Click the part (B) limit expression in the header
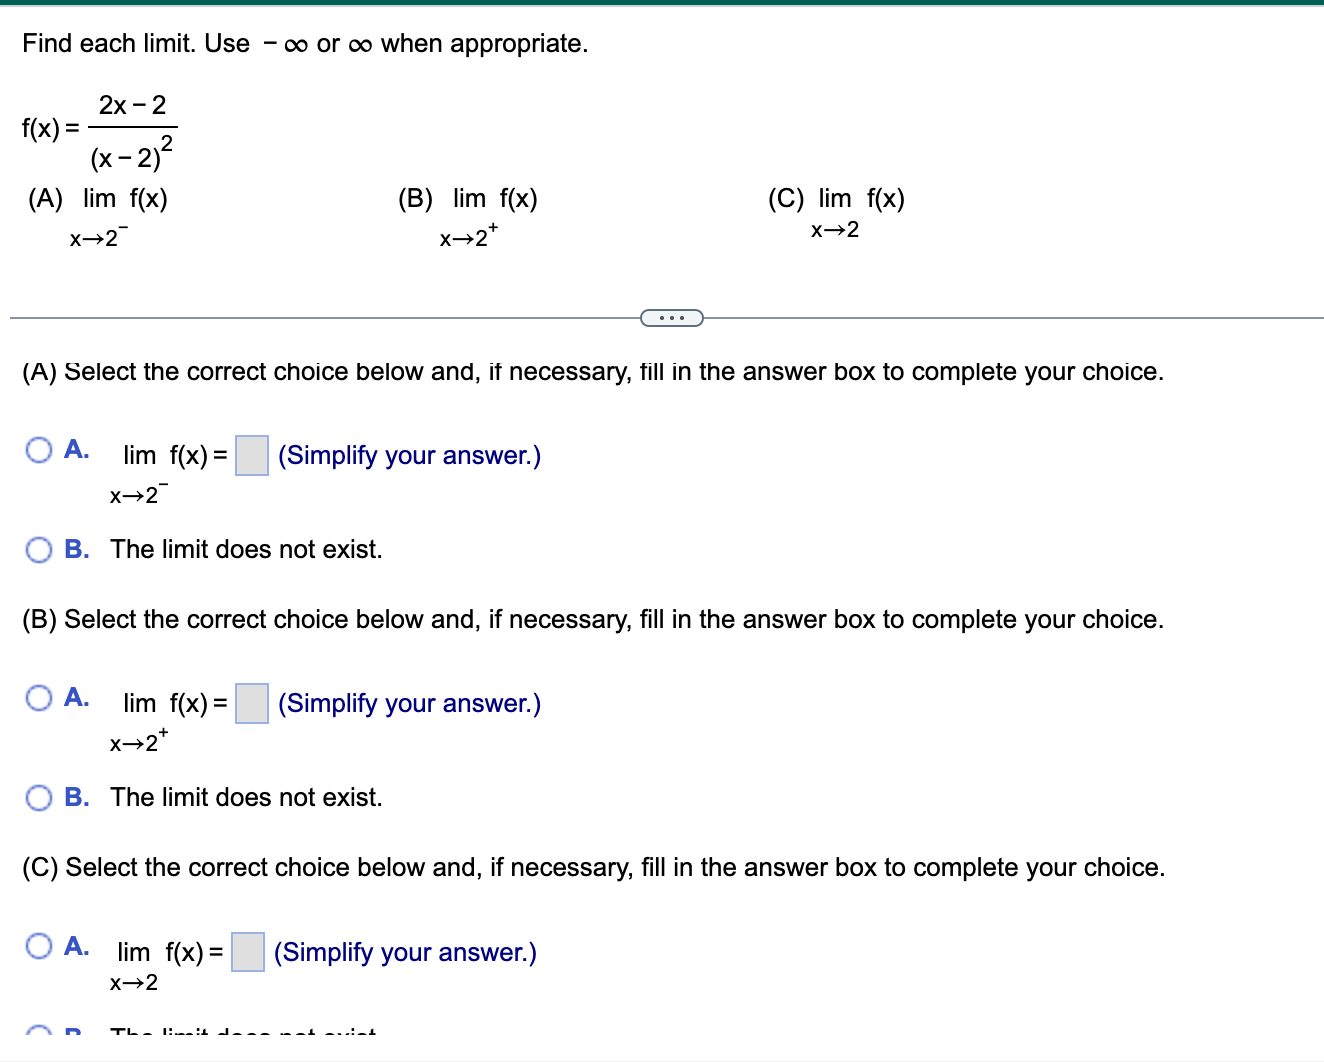 pos(468,212)
